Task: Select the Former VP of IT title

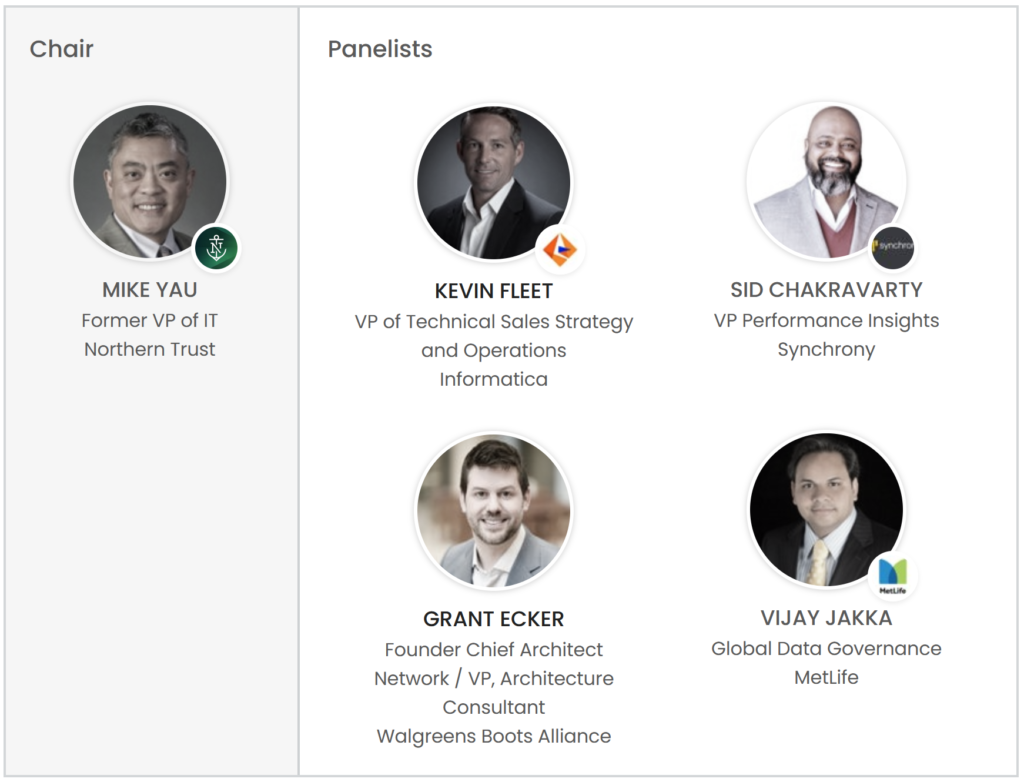Action: tap(149, 320)
